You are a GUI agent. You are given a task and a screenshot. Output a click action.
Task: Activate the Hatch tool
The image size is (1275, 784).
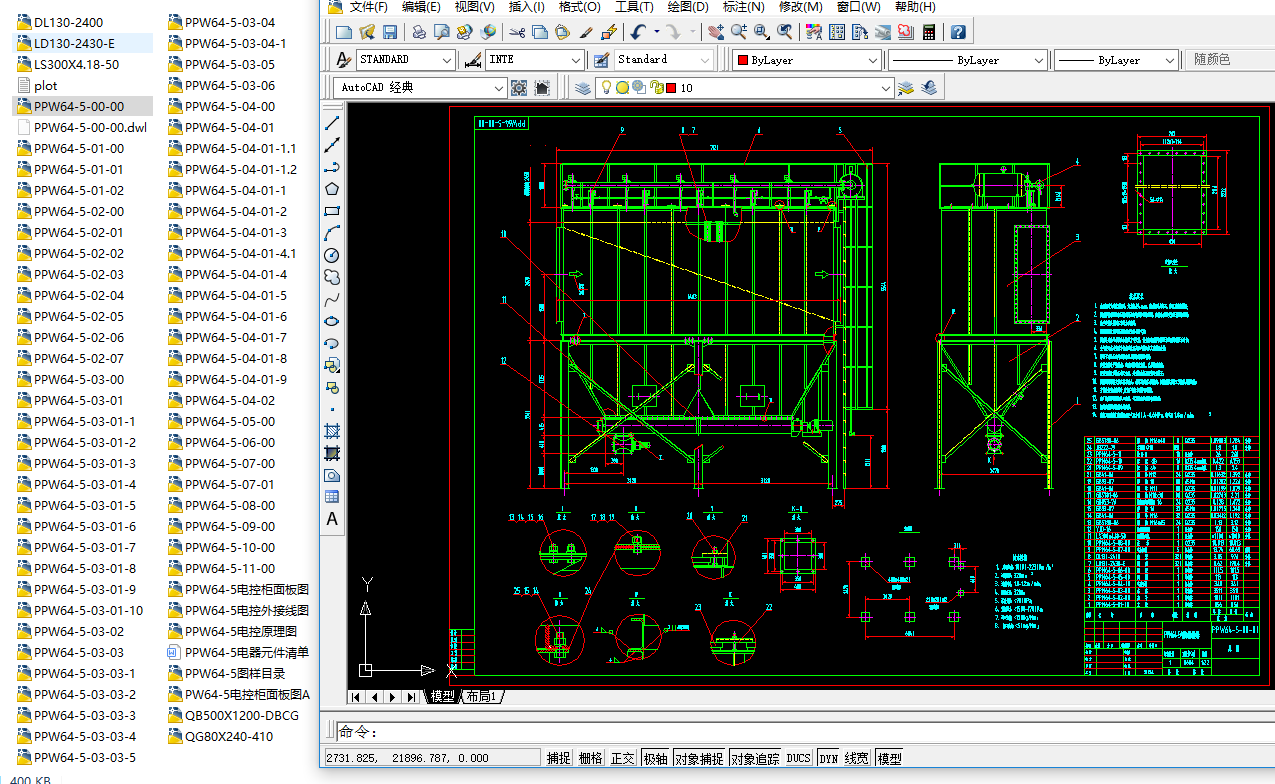pyautogui.click(x=332, y=430)
